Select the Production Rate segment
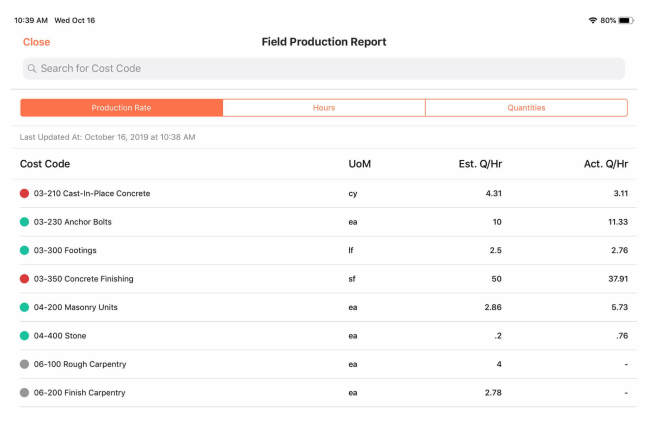This screenshot has height=432, width=648. (x=122, y=107)
